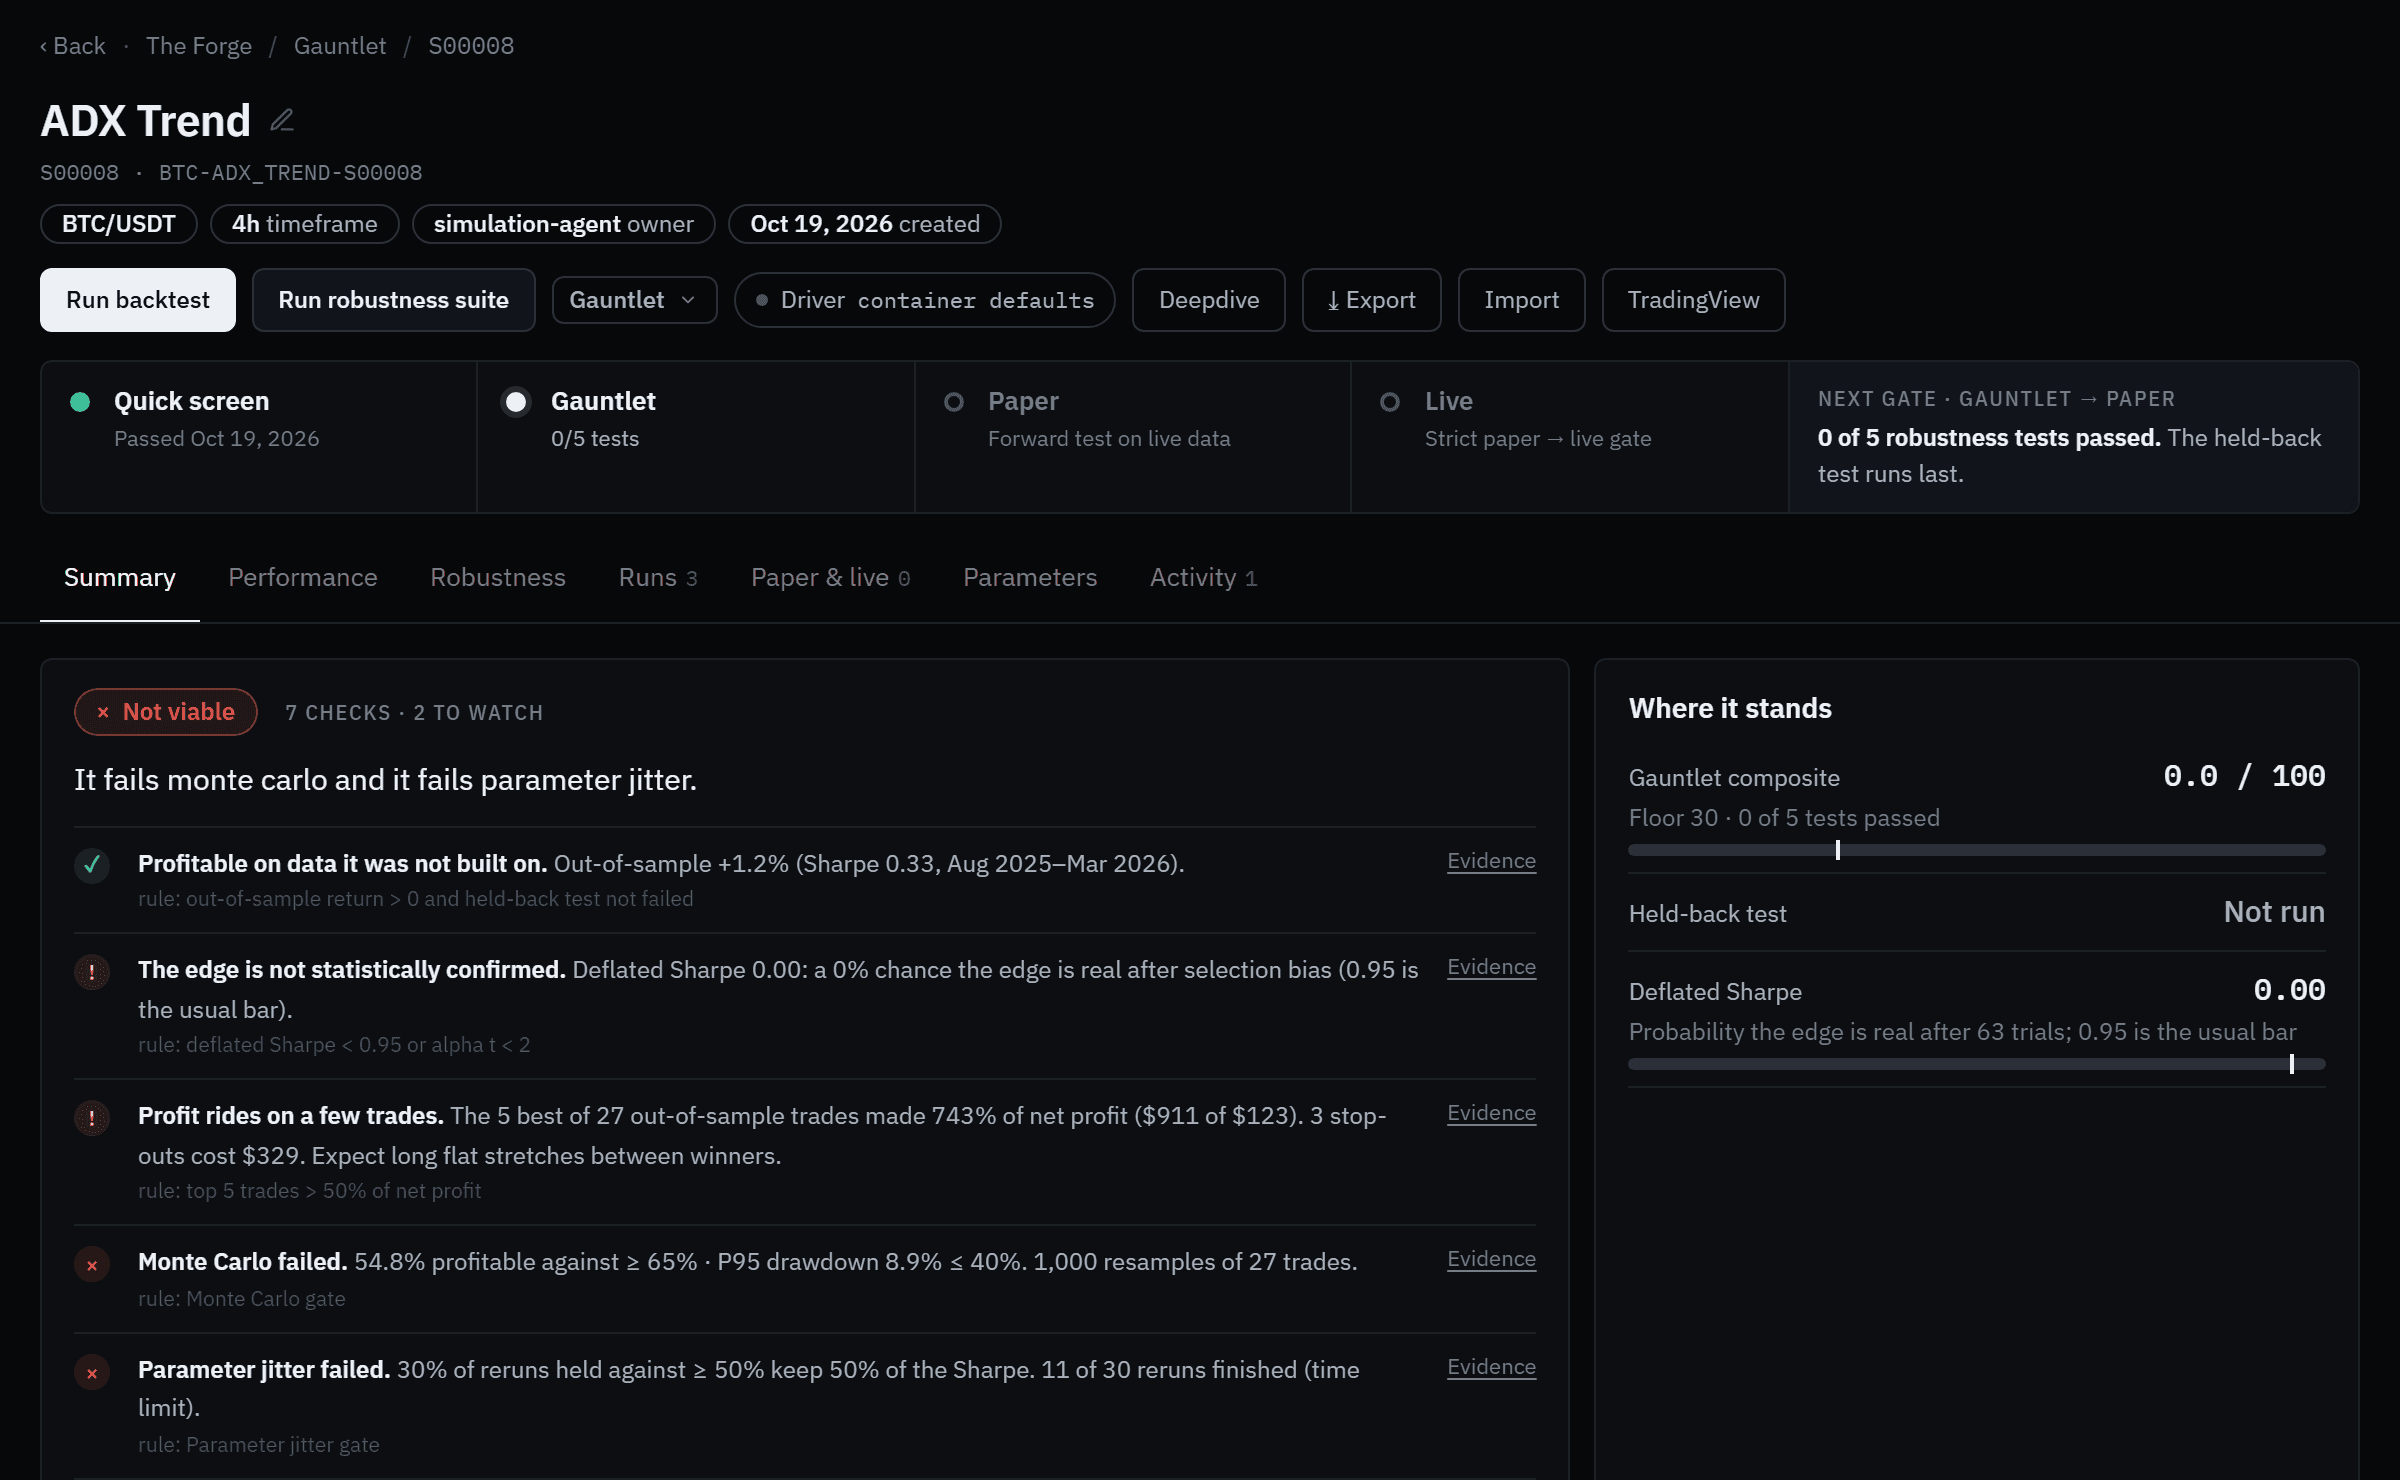Open The Forge breadcrumb

[199, 46]
